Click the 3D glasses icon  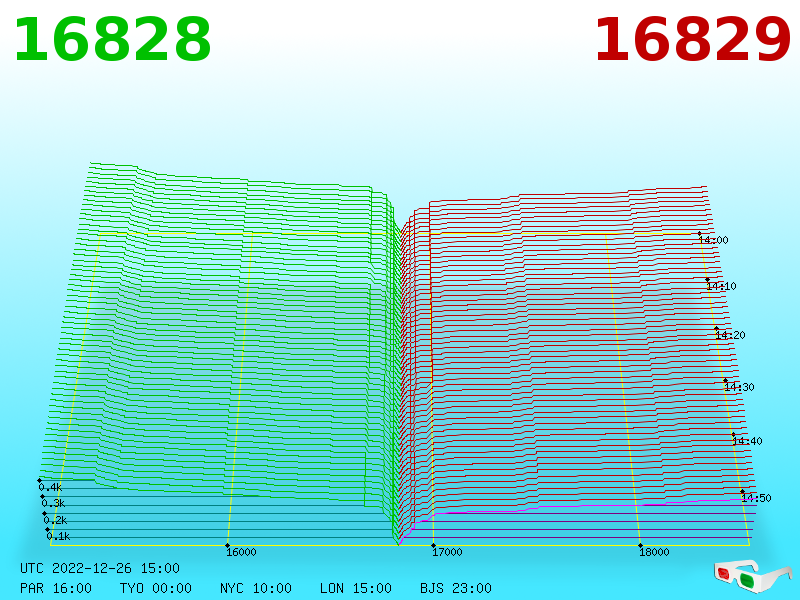(x=753, y=577)
